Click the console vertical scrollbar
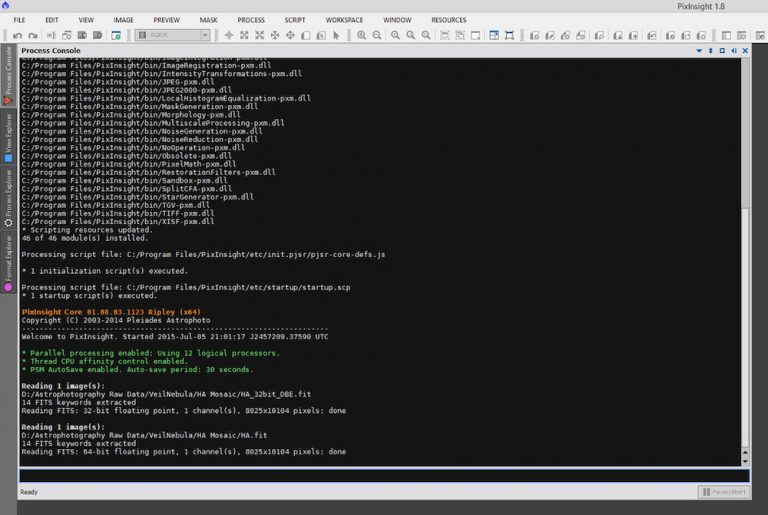Viewport: 768px width, 515px height. click(744, 300)
